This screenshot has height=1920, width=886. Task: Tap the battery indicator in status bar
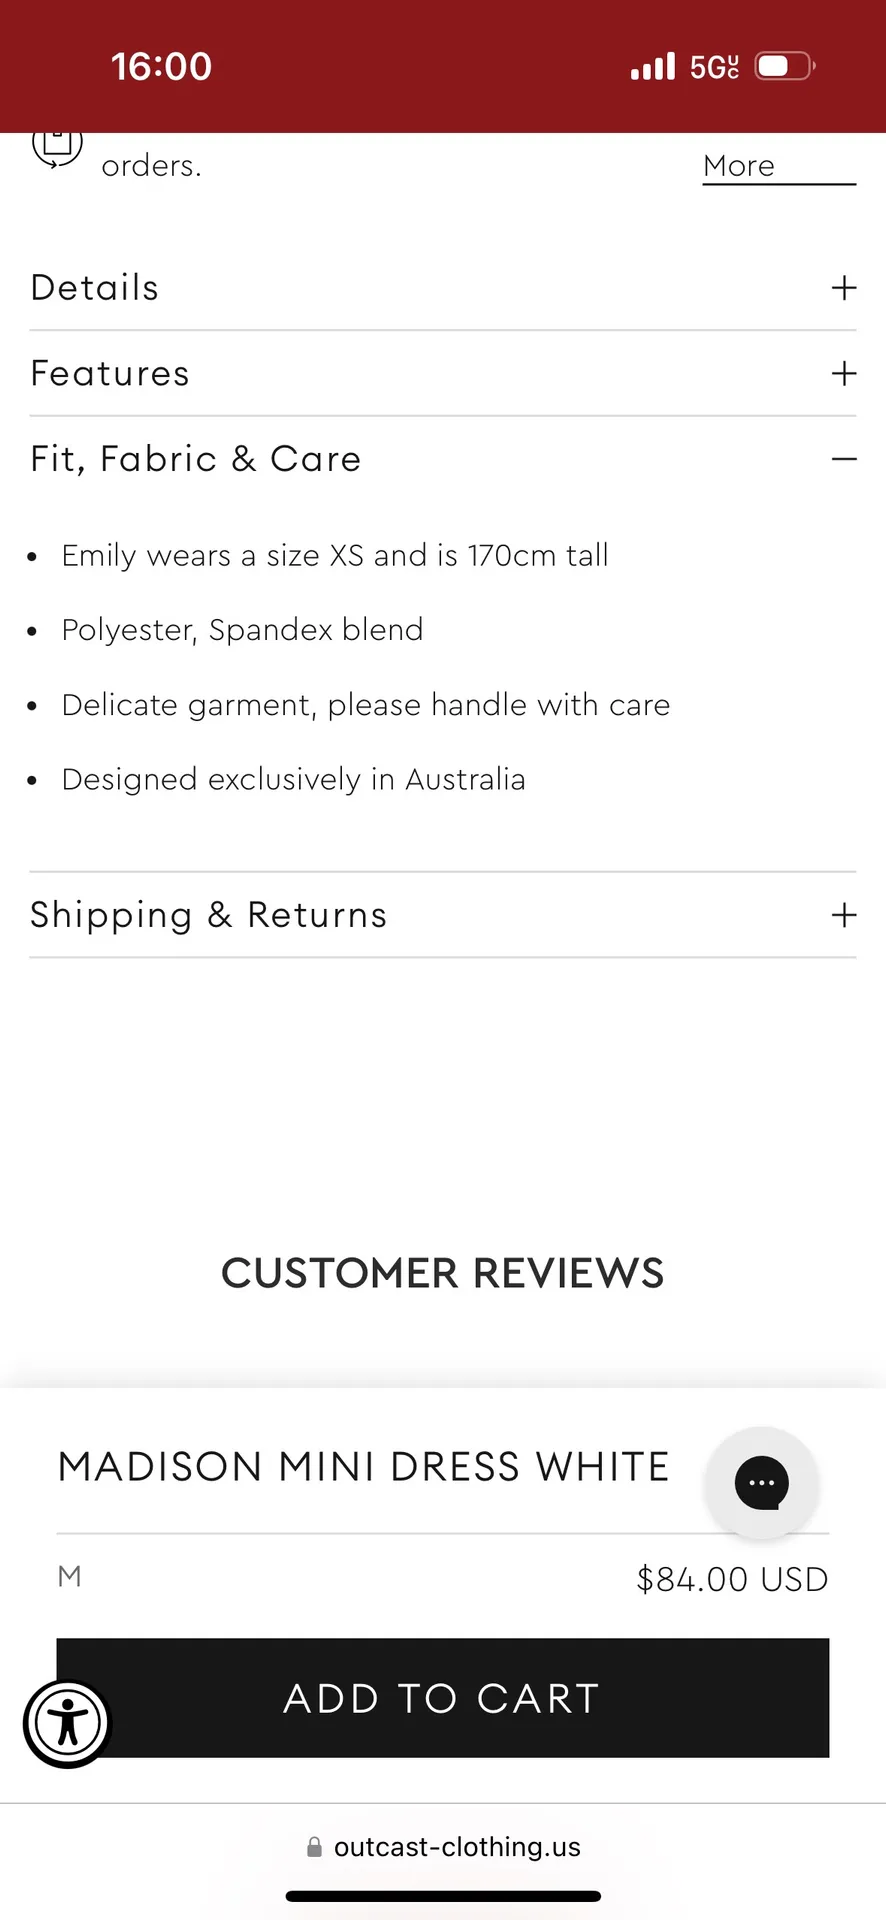[784, 65]
